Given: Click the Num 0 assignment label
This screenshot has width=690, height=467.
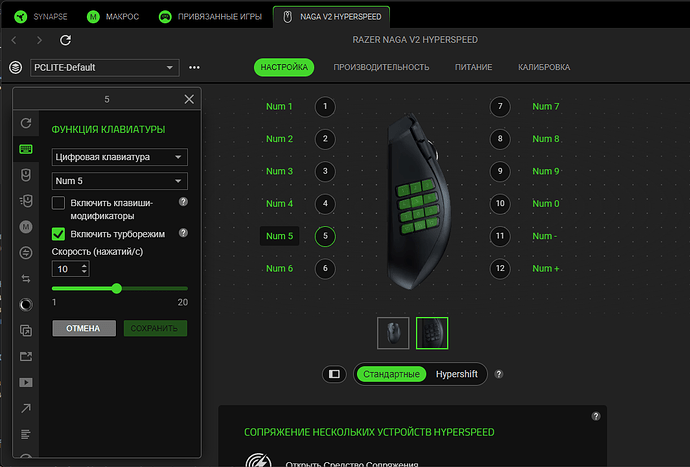Looking at the screenshot, I should 546,204.
